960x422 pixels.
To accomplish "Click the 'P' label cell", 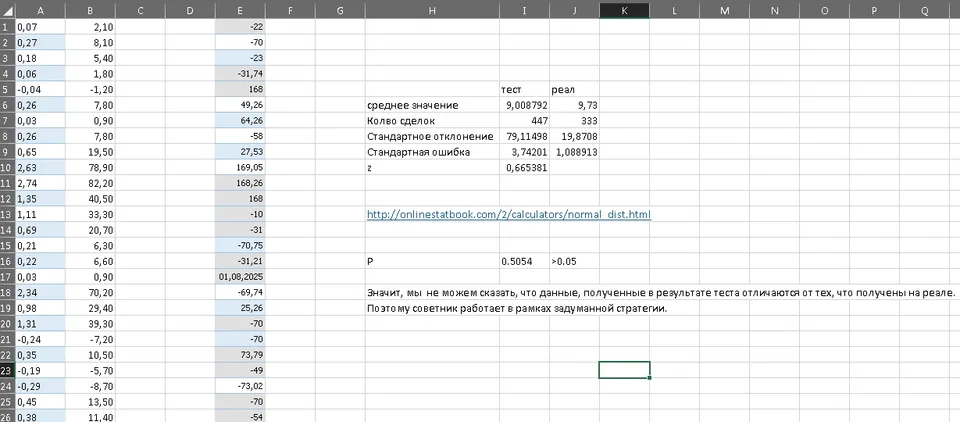I will click(433, 262).
